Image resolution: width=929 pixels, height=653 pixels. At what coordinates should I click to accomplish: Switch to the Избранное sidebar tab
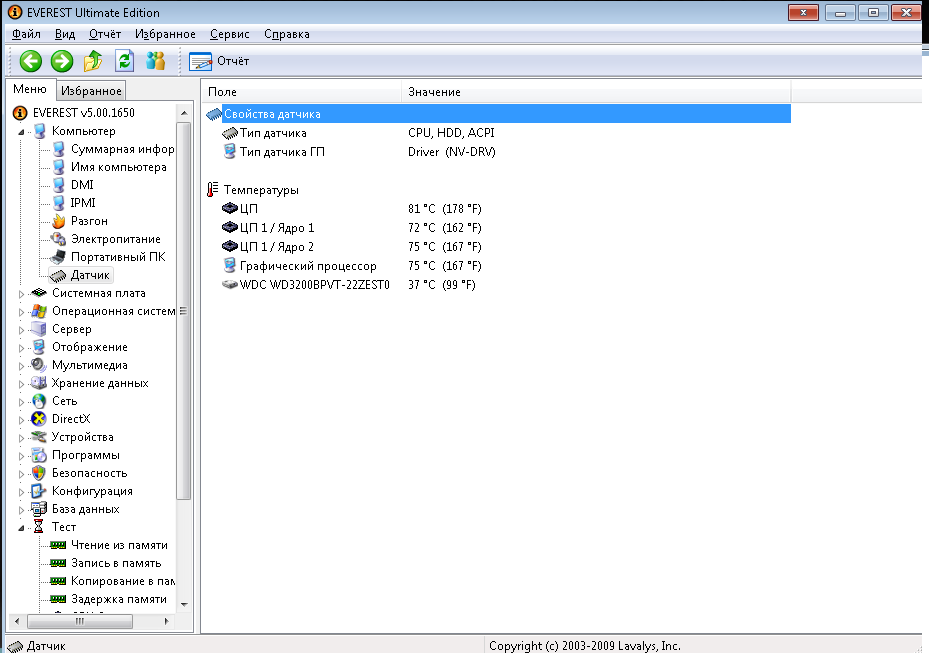coord(91,91)
